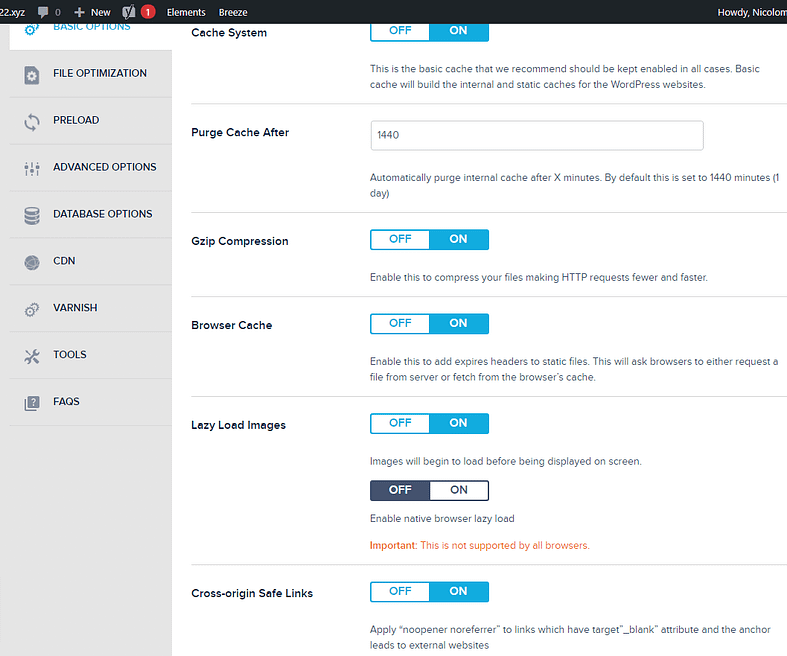
Task: Click the CDN globe icon
Action: point(32,263)
